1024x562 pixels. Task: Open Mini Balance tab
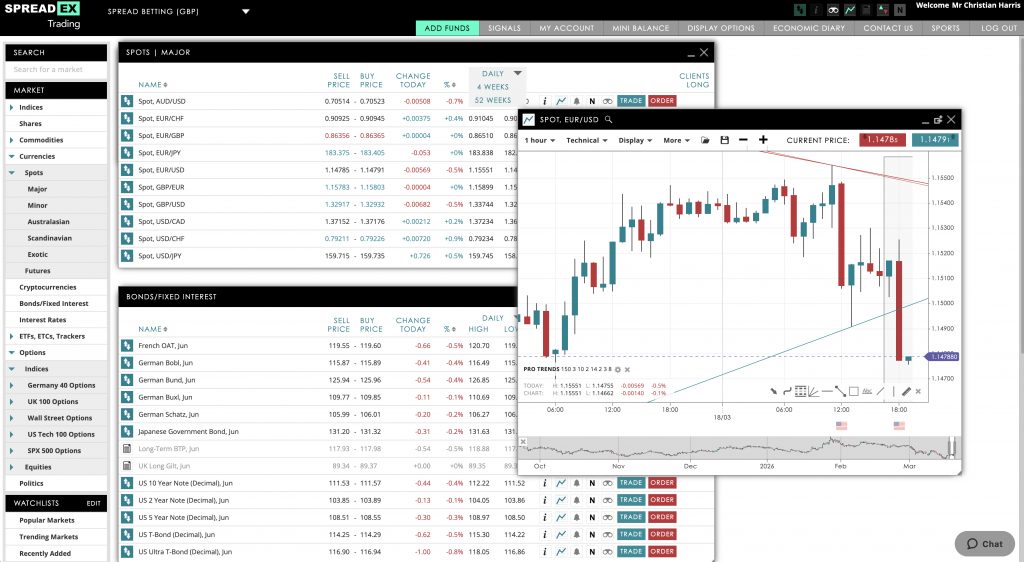[x=641, y=28]
